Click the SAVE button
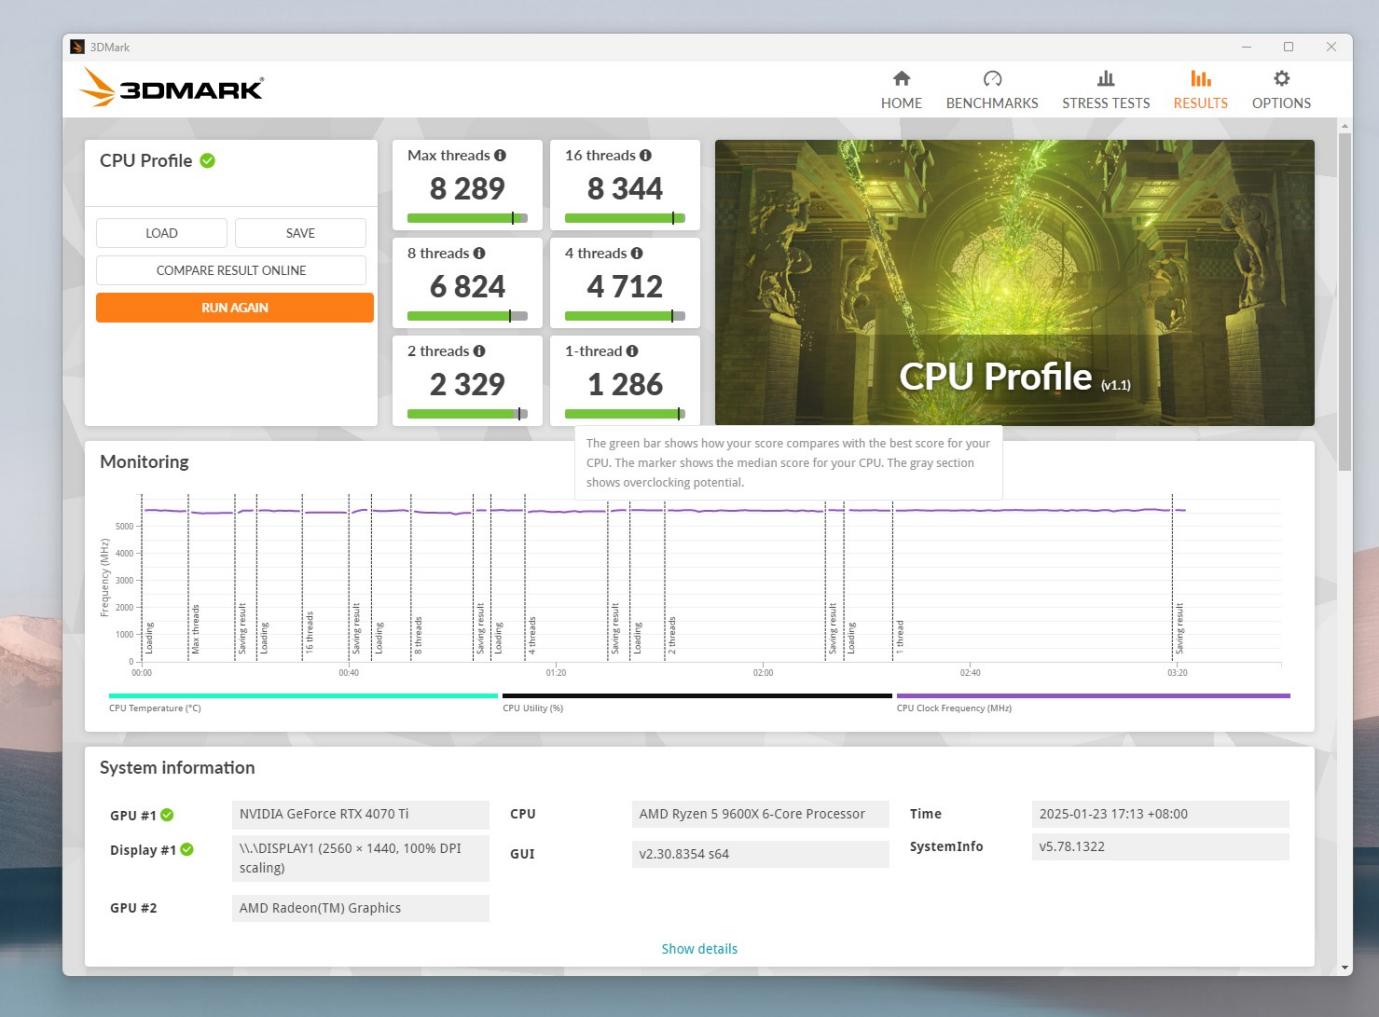Viewport: 1379px width, 1017px height. (x=300, y=233)
